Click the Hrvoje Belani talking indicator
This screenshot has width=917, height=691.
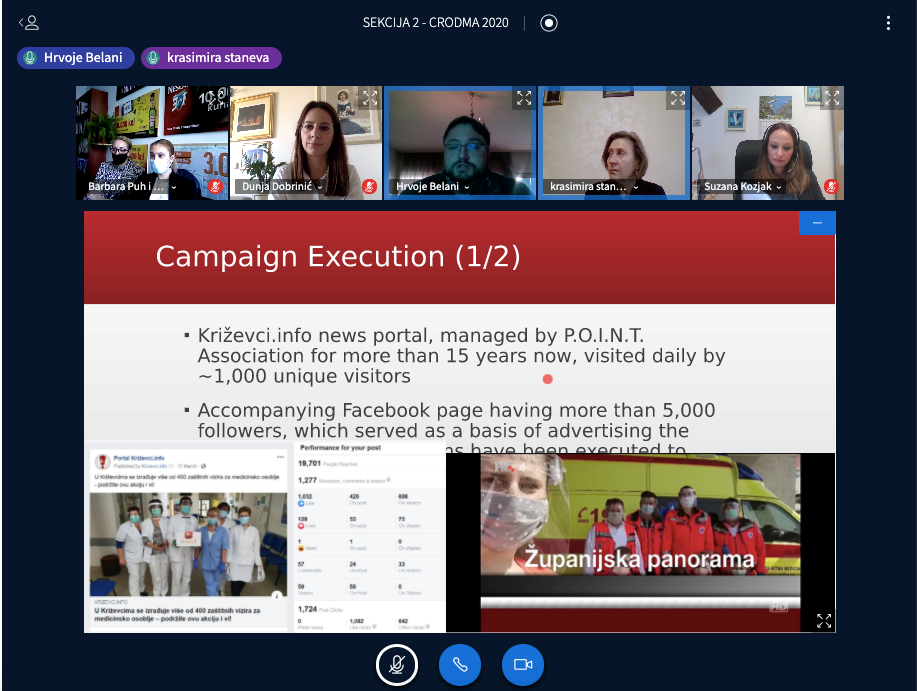pyautogui.click(x=74, y=58)
